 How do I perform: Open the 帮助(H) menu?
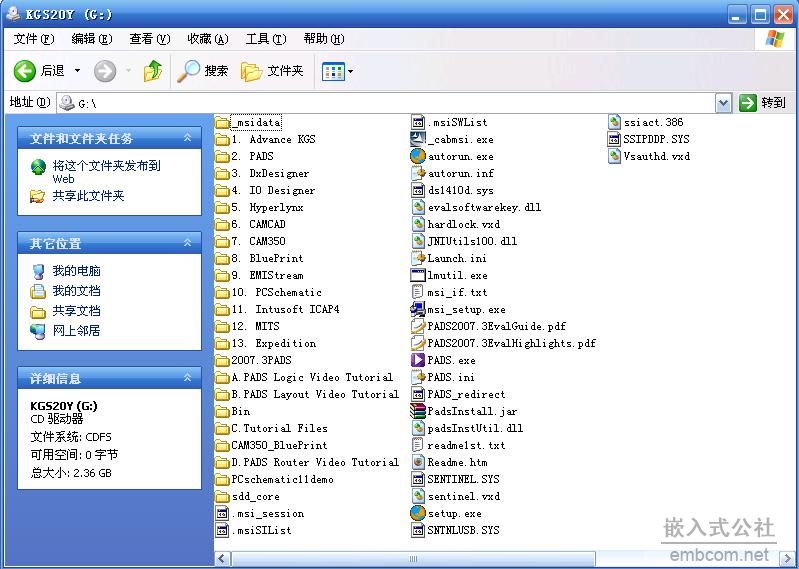pos(324,39)
